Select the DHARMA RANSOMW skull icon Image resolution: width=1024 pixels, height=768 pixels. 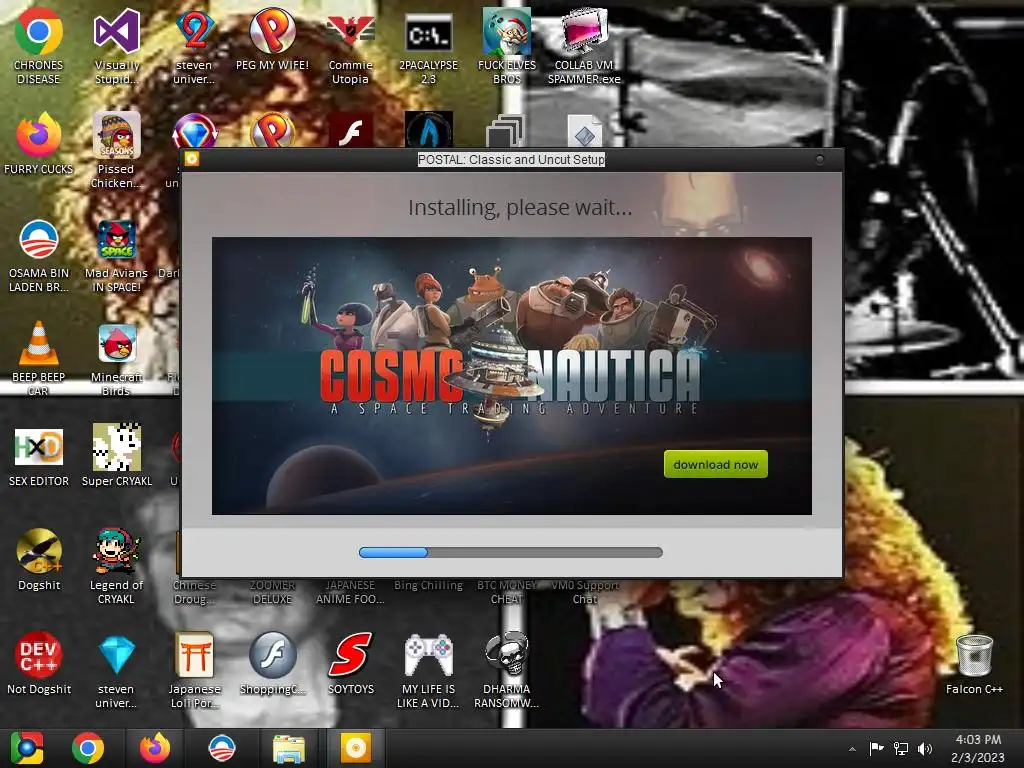(x=506, y=670)
